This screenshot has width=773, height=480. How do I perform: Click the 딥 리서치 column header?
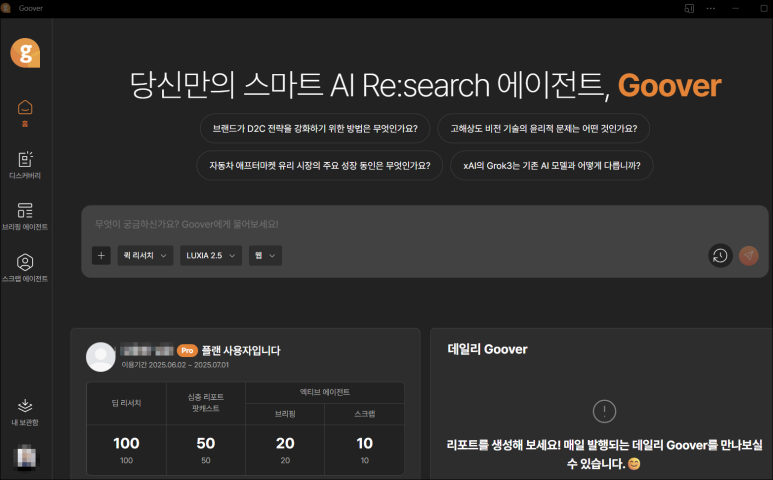coord(126,403)
